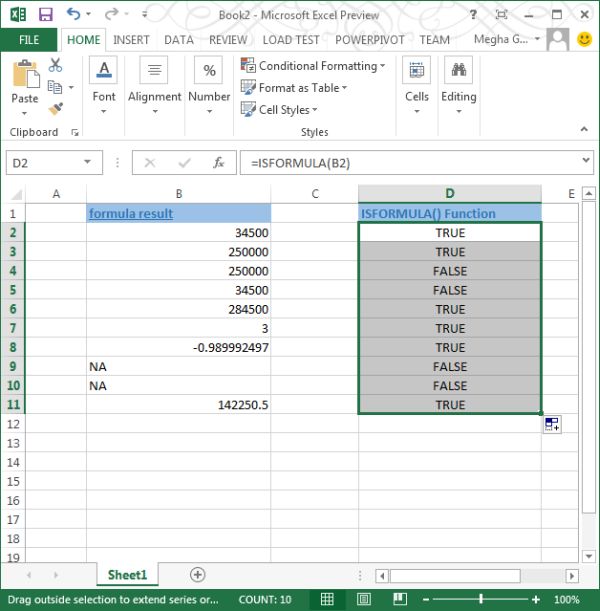Click the formula bar input field
This screenshot has width=600, height=611.
pyautogui.click(x=411, y=162)
